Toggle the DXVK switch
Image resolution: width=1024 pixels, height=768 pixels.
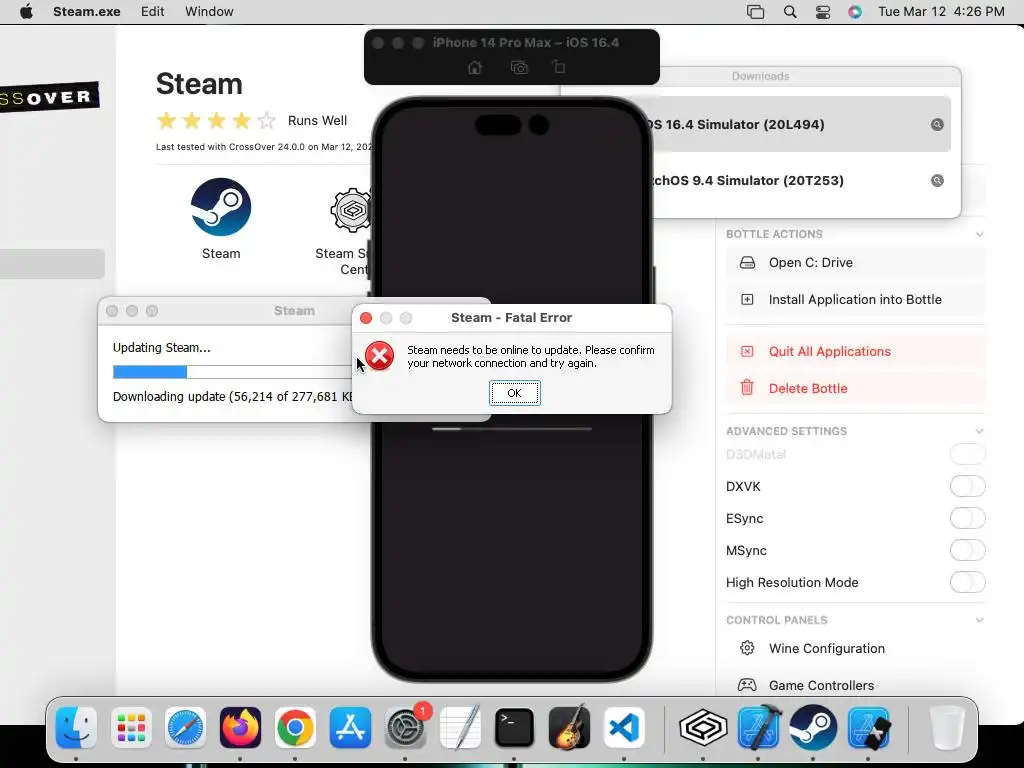click(x=967, y=486)
